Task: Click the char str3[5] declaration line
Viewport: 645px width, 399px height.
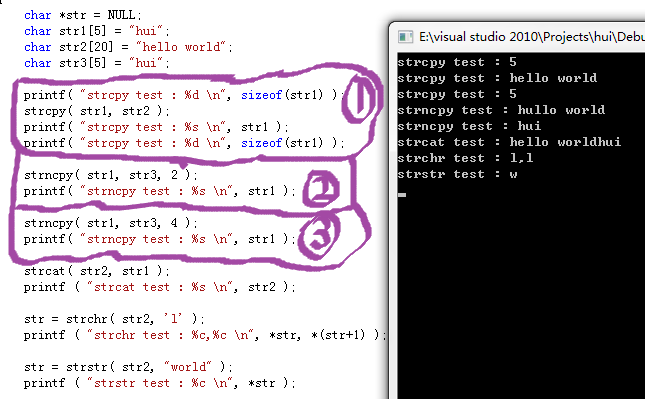Action: click(97, 63)
